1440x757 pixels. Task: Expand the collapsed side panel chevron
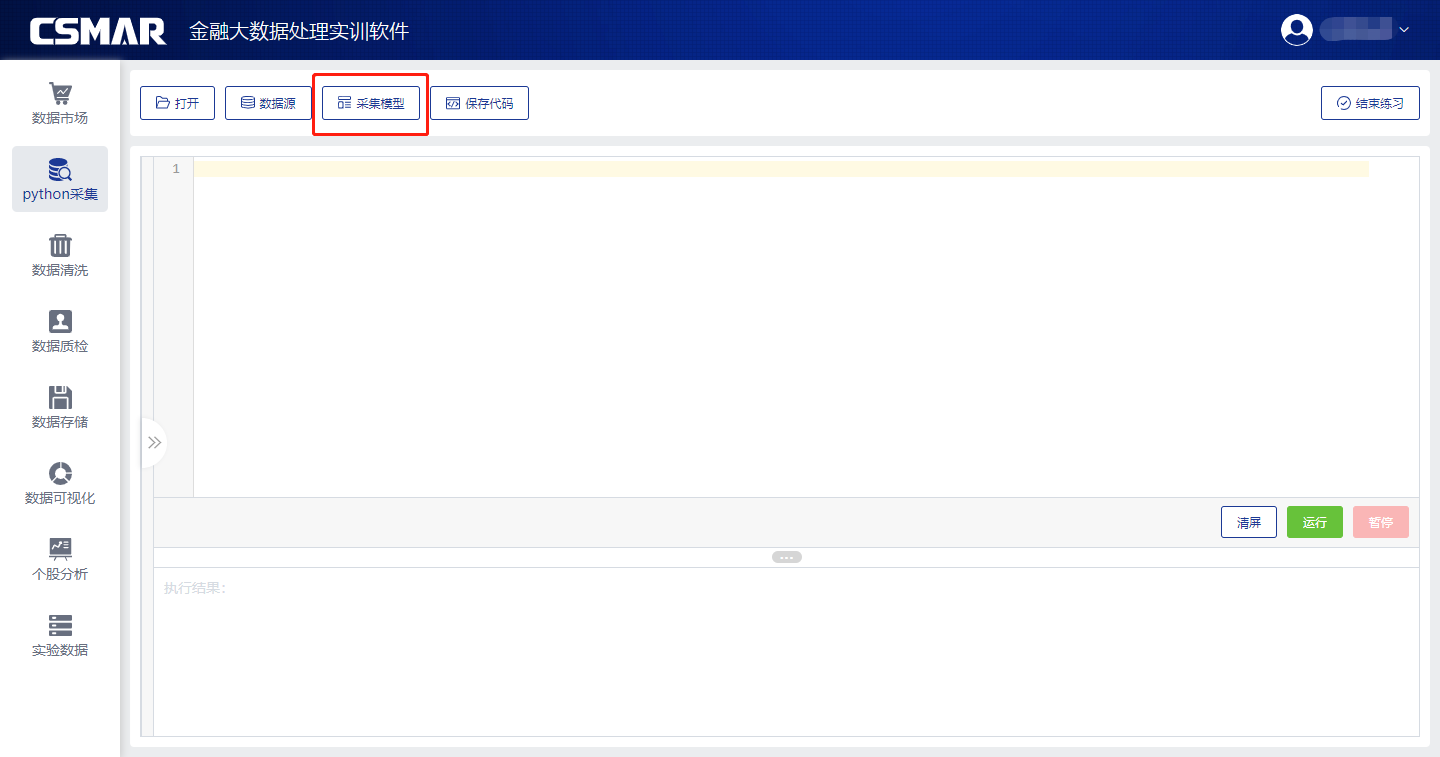tap(154, 442)
